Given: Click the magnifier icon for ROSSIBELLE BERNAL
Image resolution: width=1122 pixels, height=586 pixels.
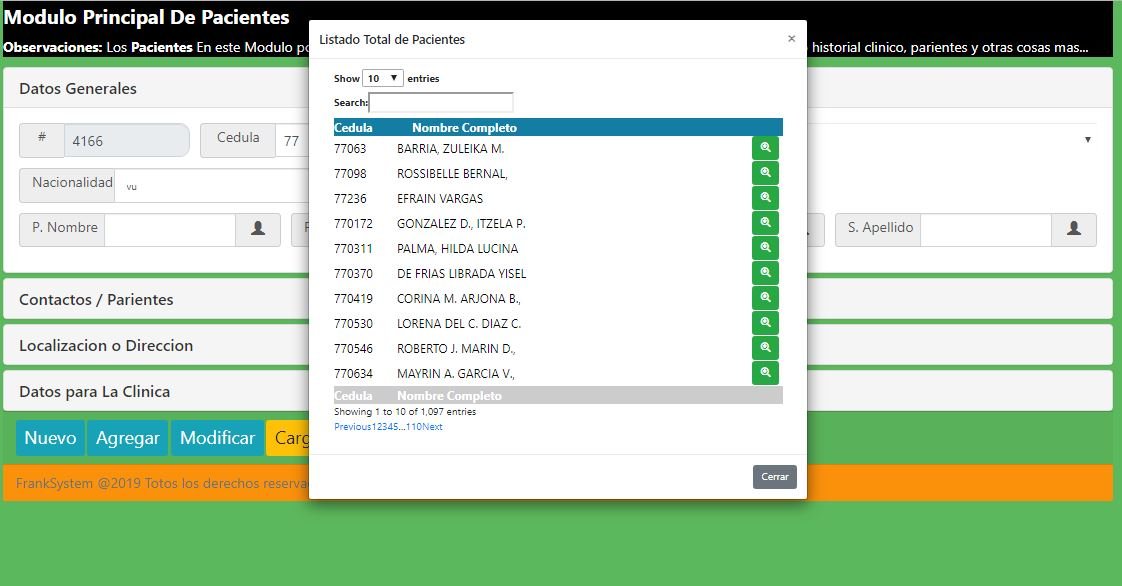Looking at the screenshot, I should [765, 173].
